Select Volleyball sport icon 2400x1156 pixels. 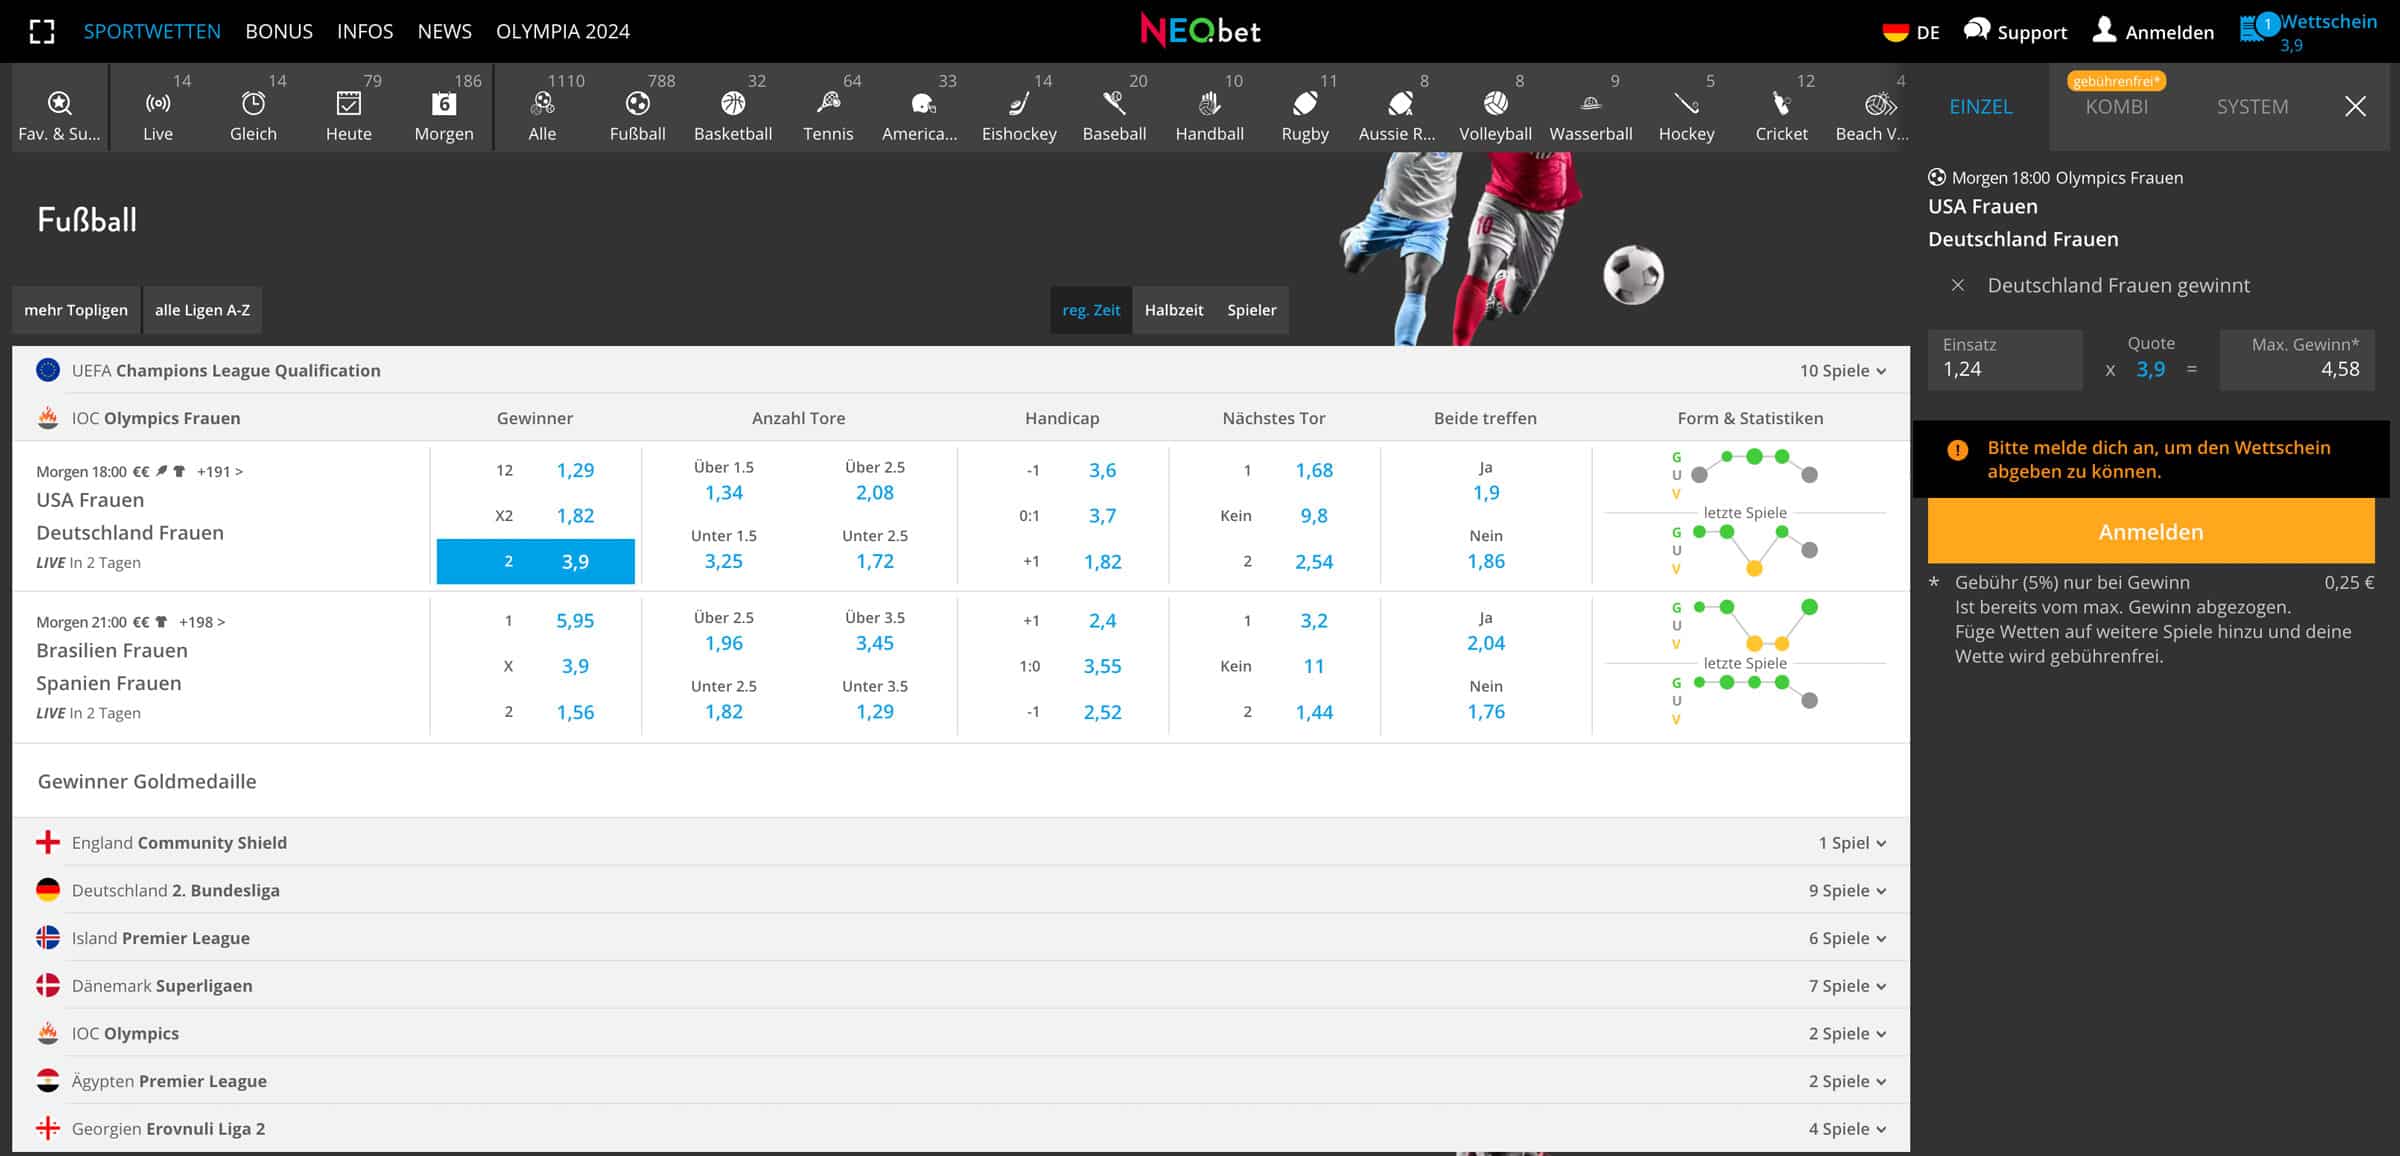click(1496, 103)
